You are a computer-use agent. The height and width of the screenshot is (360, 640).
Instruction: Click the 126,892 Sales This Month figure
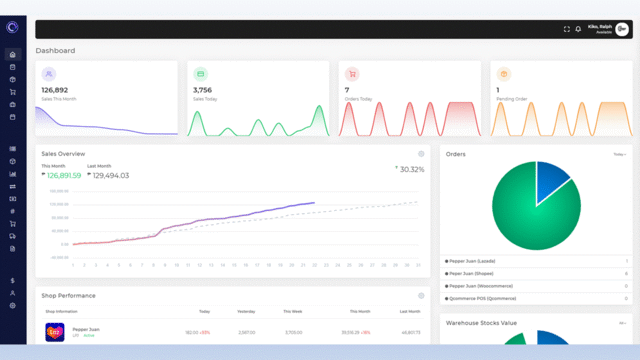click(x=55, y=90)
